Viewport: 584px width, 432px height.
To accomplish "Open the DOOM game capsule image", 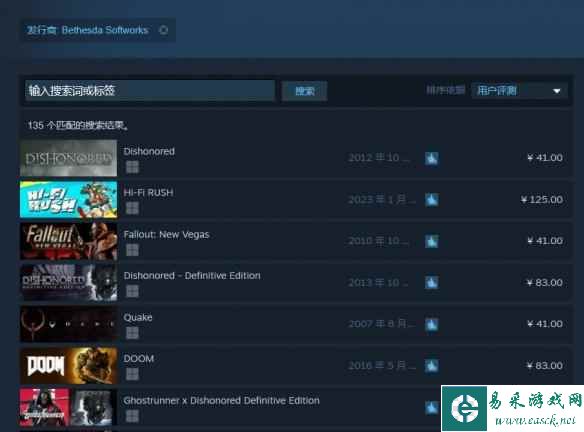I will point(69,366).
